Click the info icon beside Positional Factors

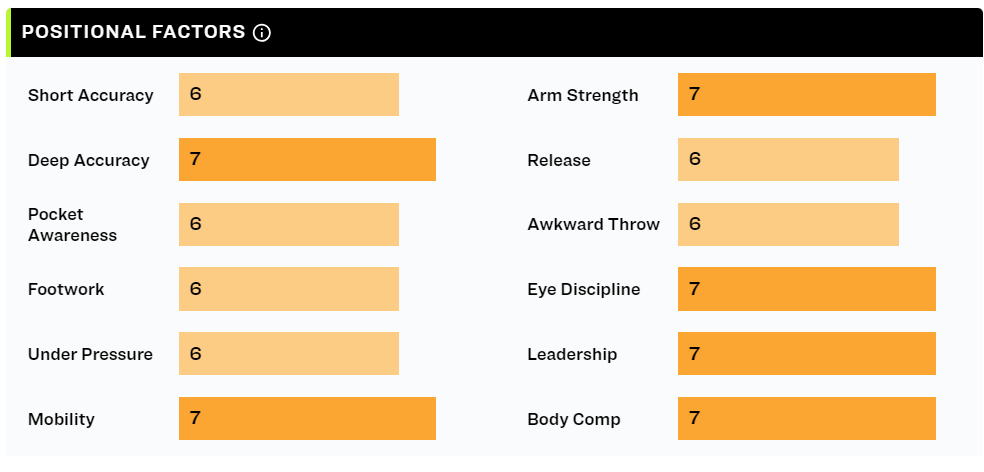pyautogui.click(x=262, y=33)
